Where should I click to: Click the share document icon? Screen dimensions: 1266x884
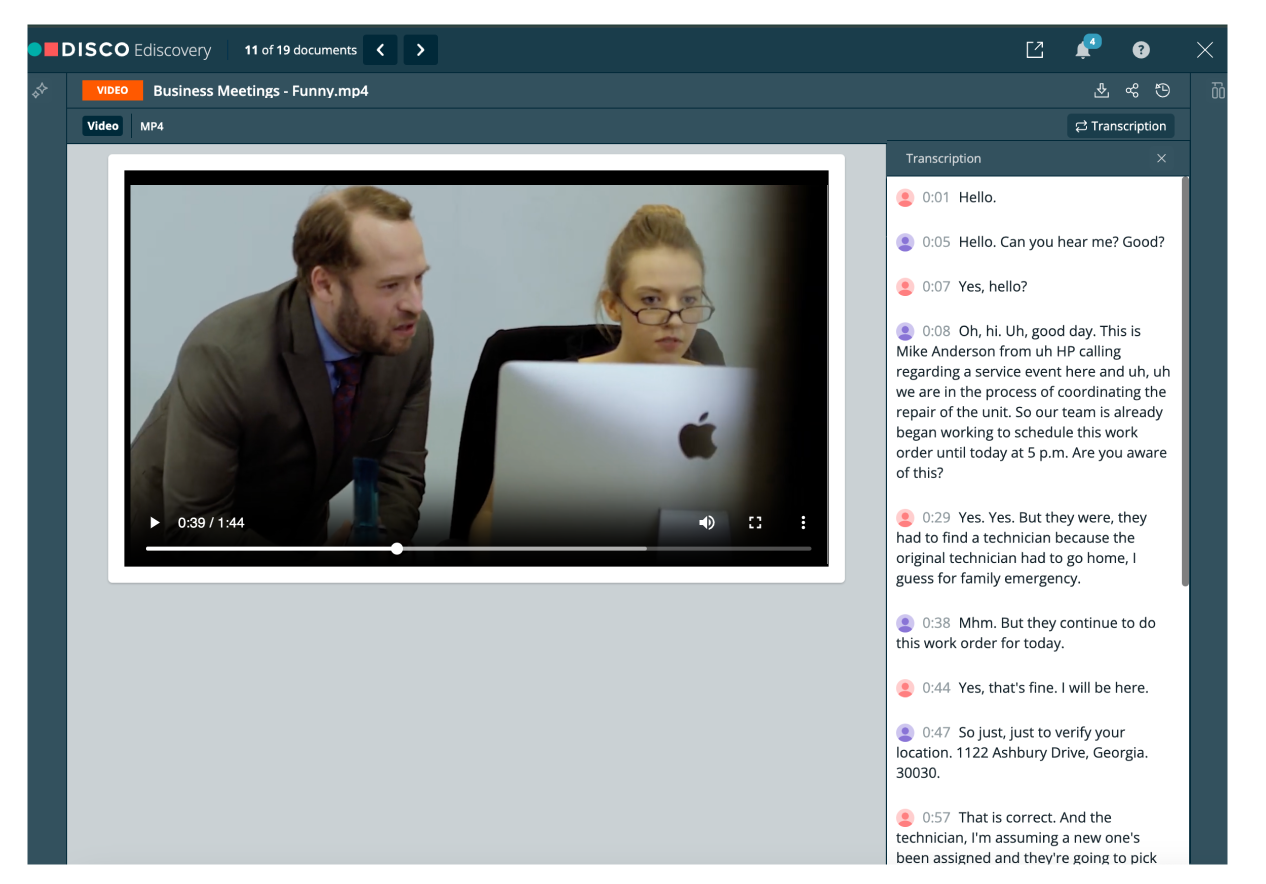pos(1132,91)
